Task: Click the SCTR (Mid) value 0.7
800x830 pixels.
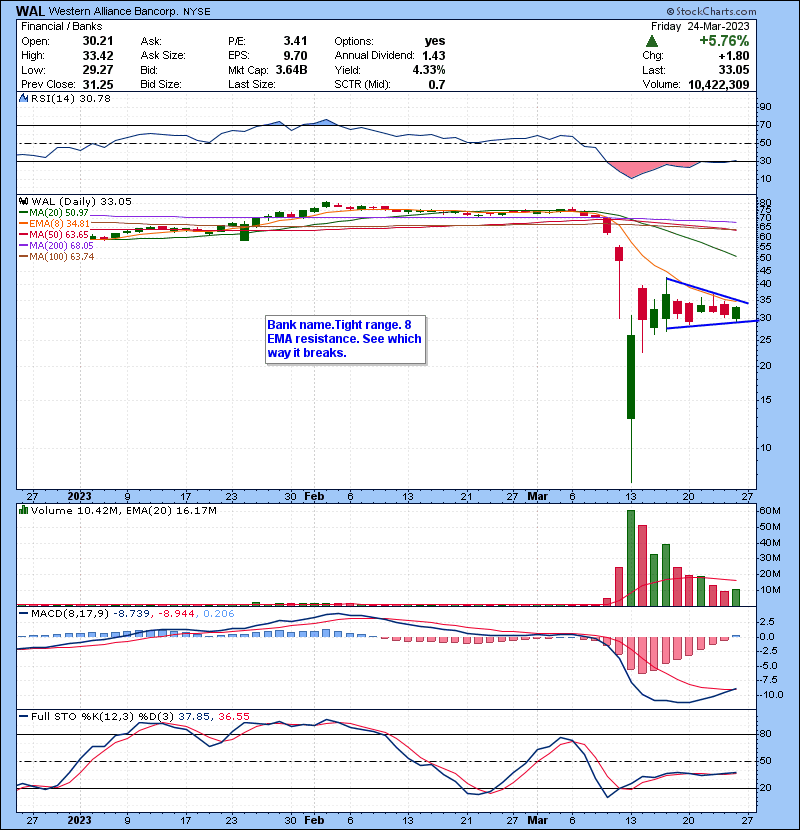Action: (437, 85)
